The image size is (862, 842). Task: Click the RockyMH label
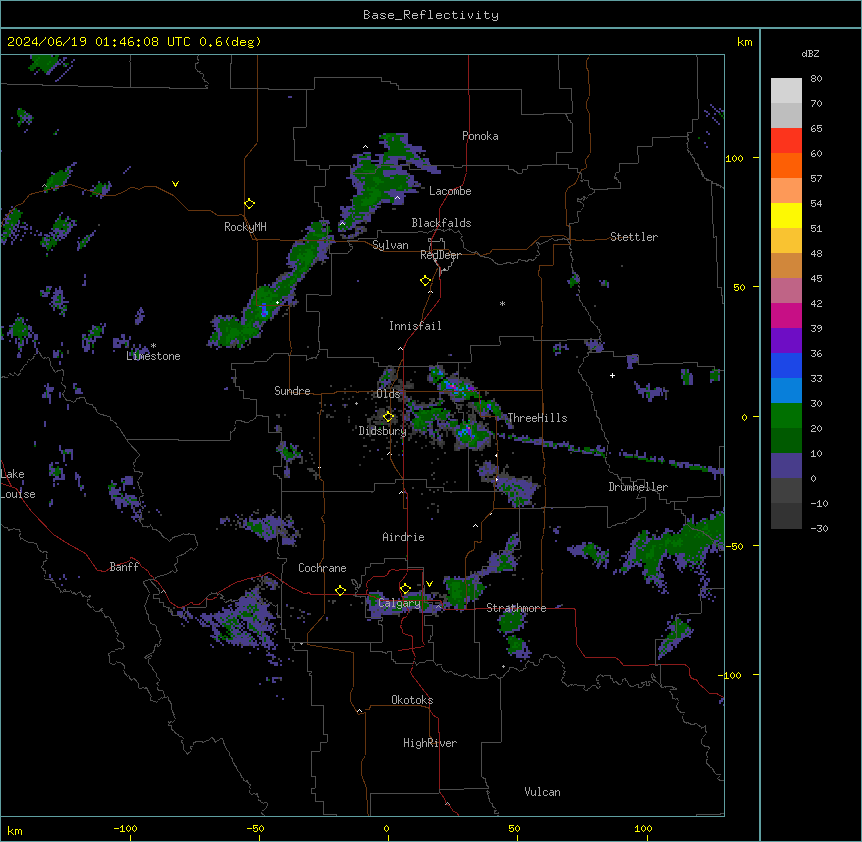coord(245,227)
